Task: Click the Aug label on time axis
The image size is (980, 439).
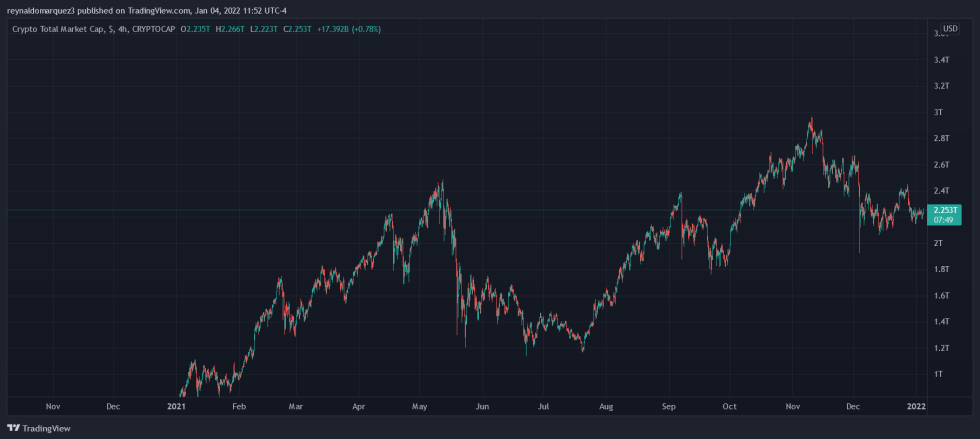Action: click(606, 406)
